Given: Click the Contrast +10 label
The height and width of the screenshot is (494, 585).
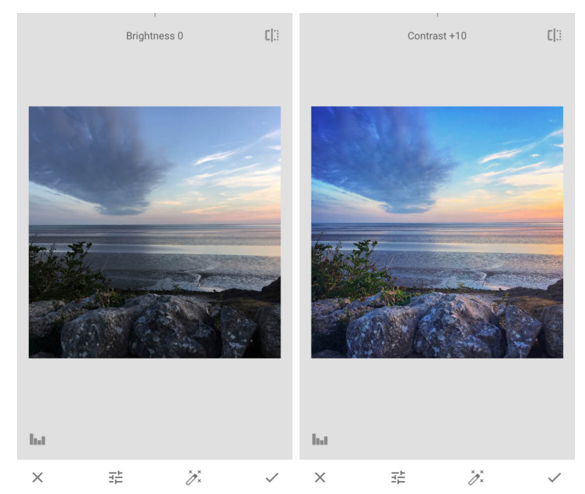Looking at the screenshot, I should click(437, 36).
